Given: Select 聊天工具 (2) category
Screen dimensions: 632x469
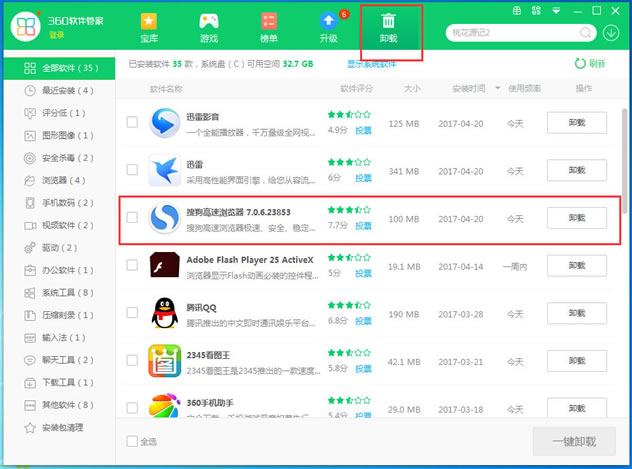Looking at the screenshot, I should (59, 360).
